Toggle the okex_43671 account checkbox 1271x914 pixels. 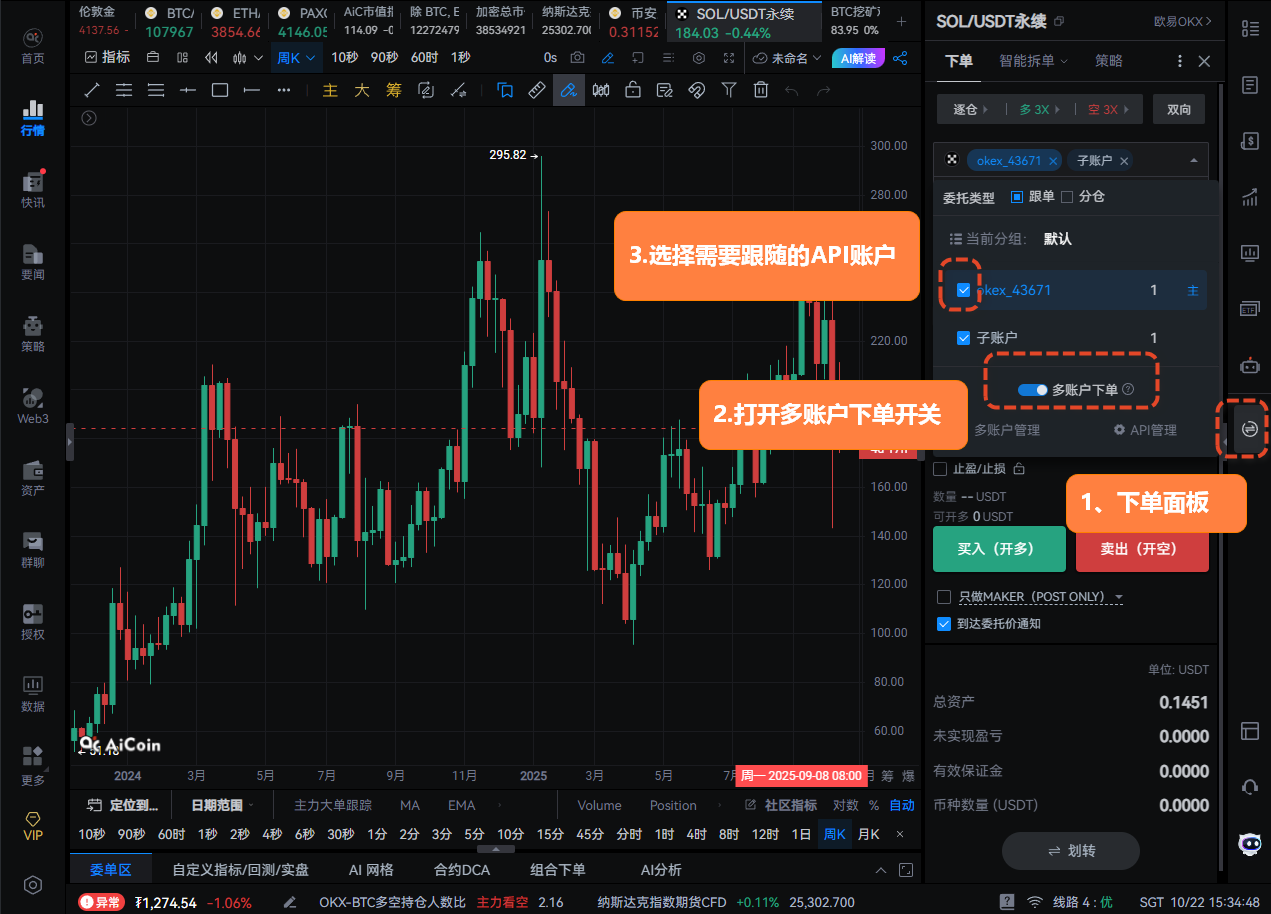tap(964, 290)
